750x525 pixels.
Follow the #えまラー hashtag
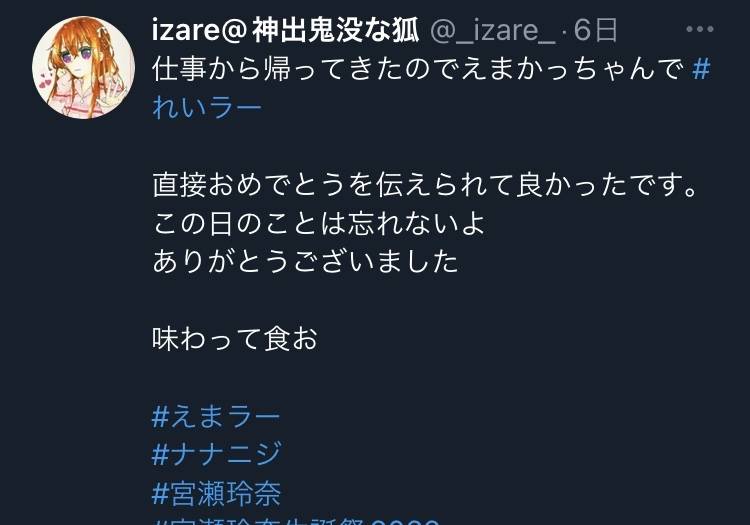(216, 416)
